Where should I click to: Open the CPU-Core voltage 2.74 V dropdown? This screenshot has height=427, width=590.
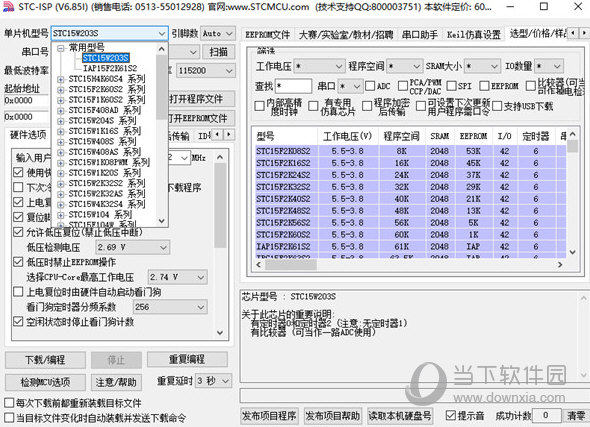[177, 277]
